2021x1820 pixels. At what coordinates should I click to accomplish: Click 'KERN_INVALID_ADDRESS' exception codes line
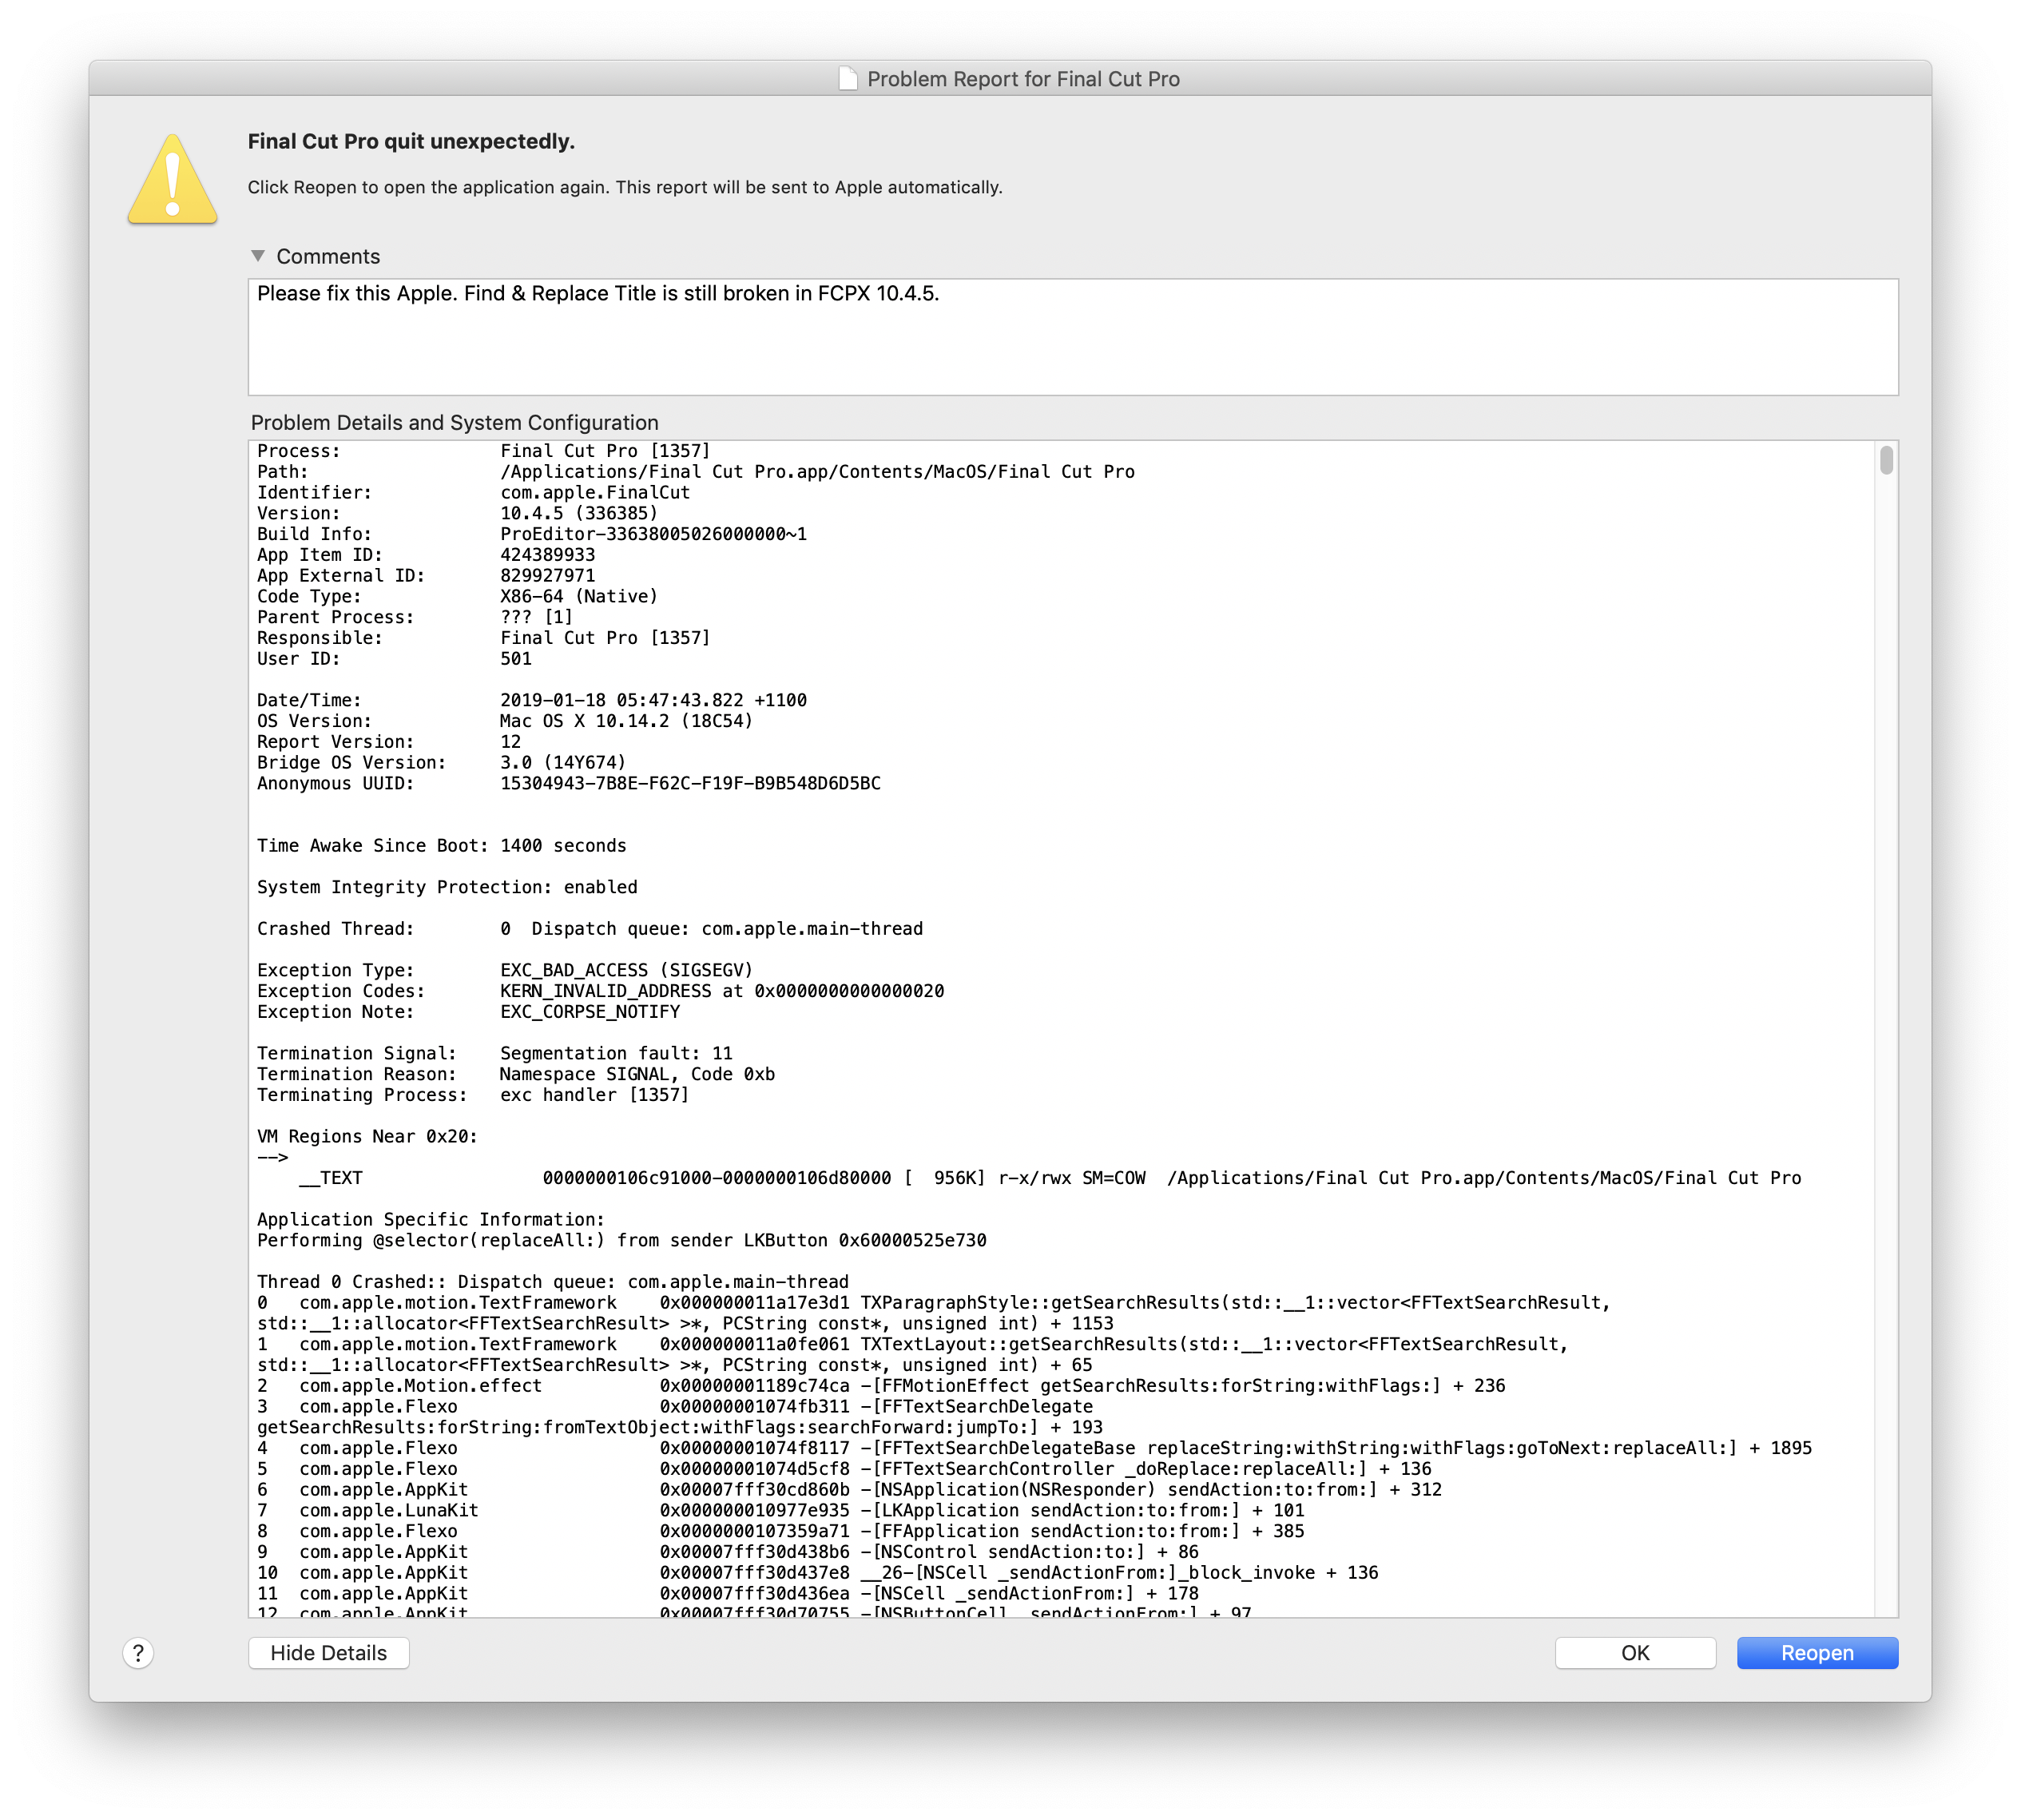[600, 991]
